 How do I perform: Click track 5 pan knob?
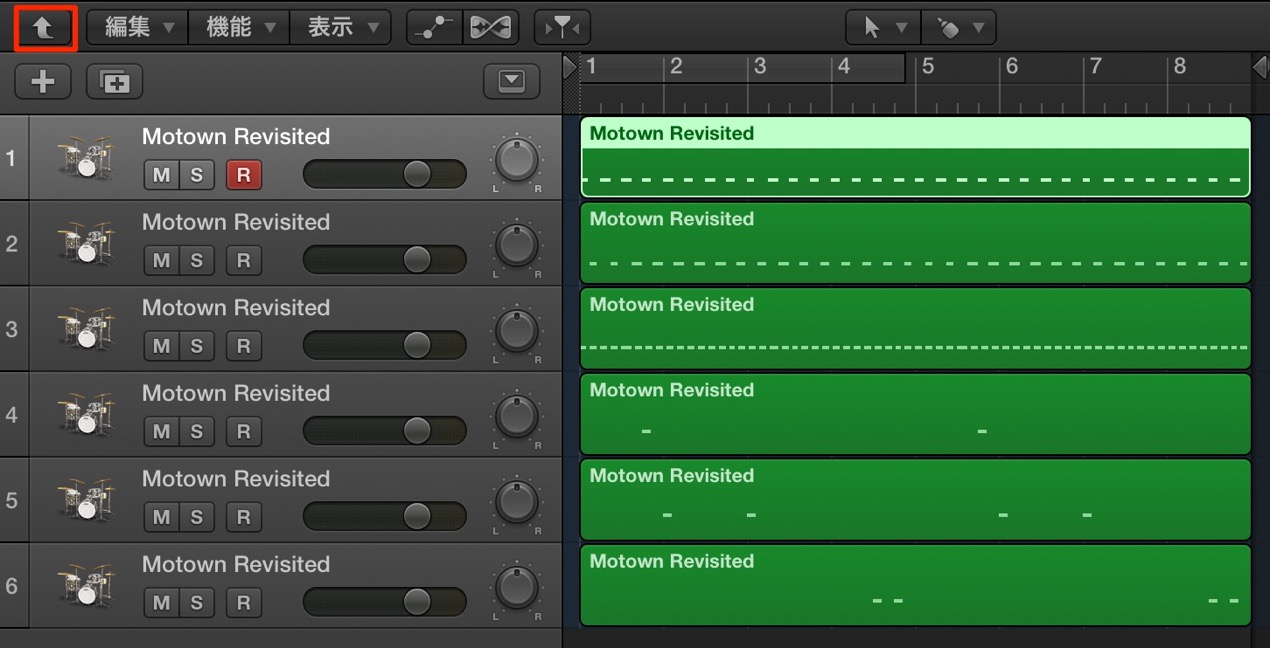point(517,503)
